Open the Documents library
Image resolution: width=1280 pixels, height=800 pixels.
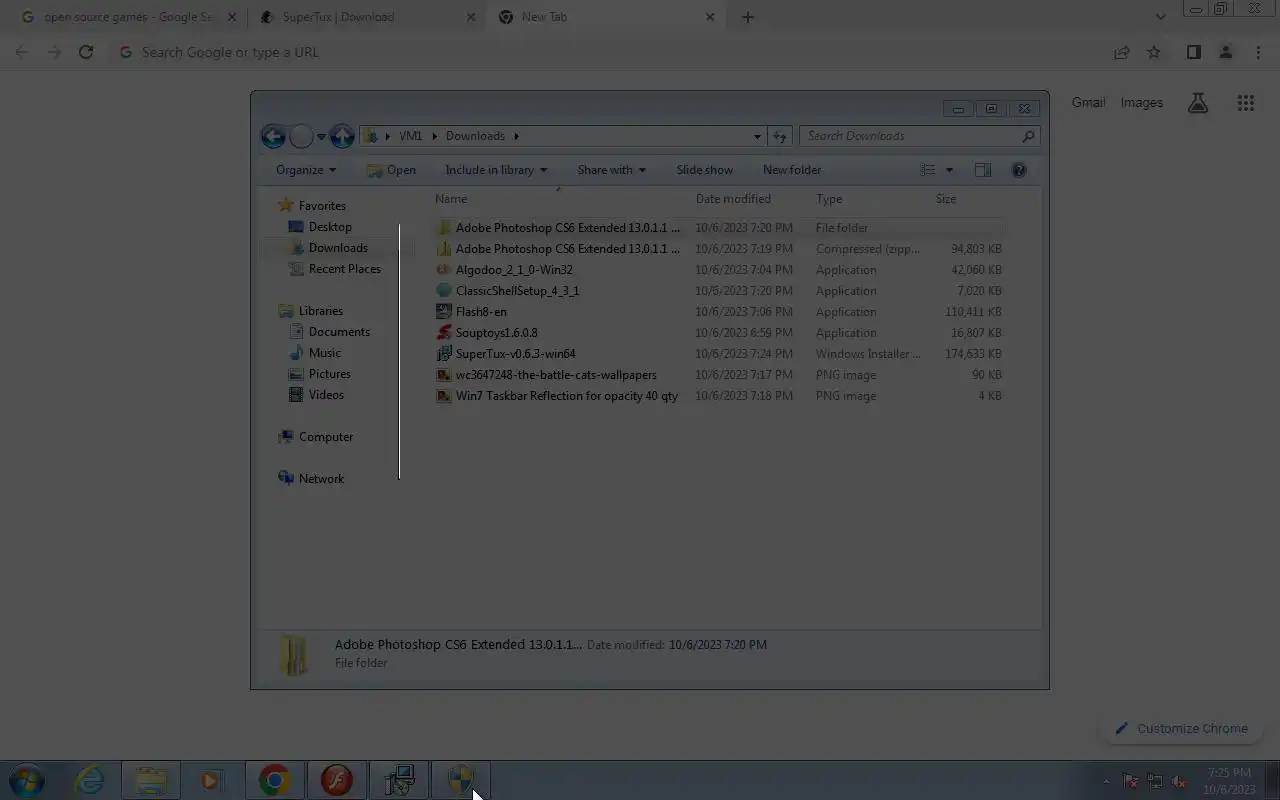(x=339, y=332)
